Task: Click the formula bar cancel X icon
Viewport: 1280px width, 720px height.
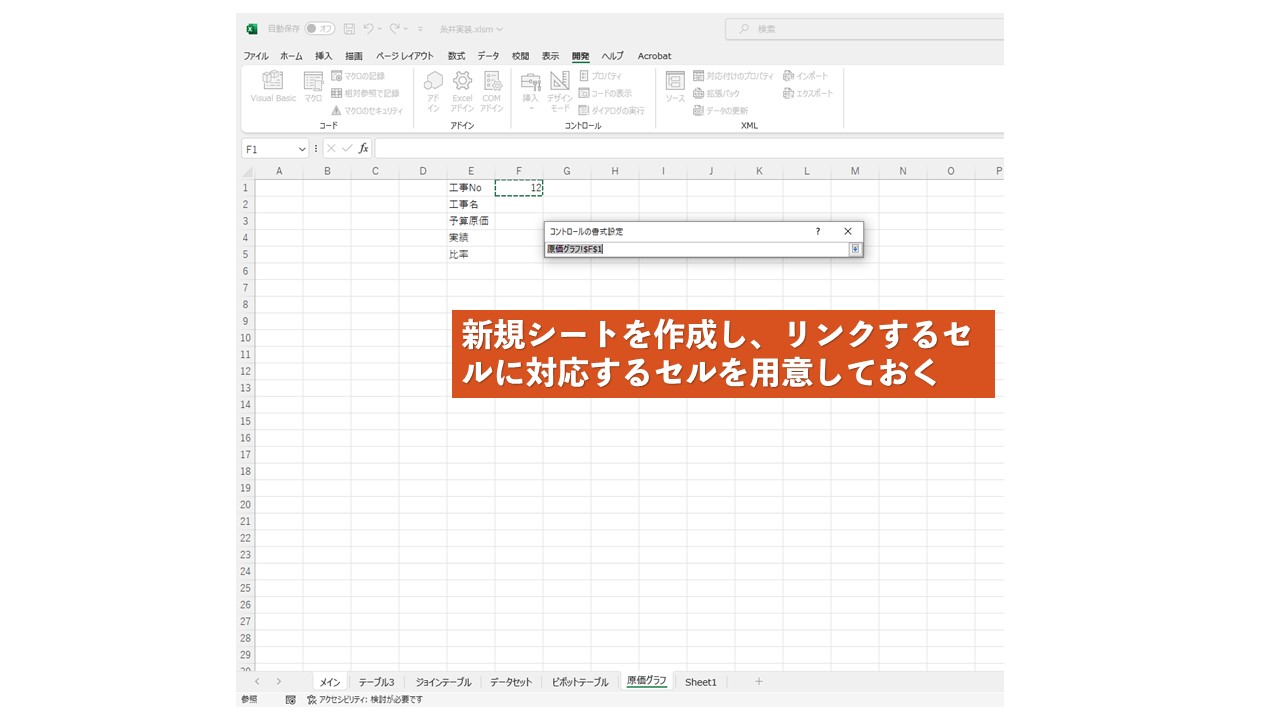Action: tap(331, 148)
